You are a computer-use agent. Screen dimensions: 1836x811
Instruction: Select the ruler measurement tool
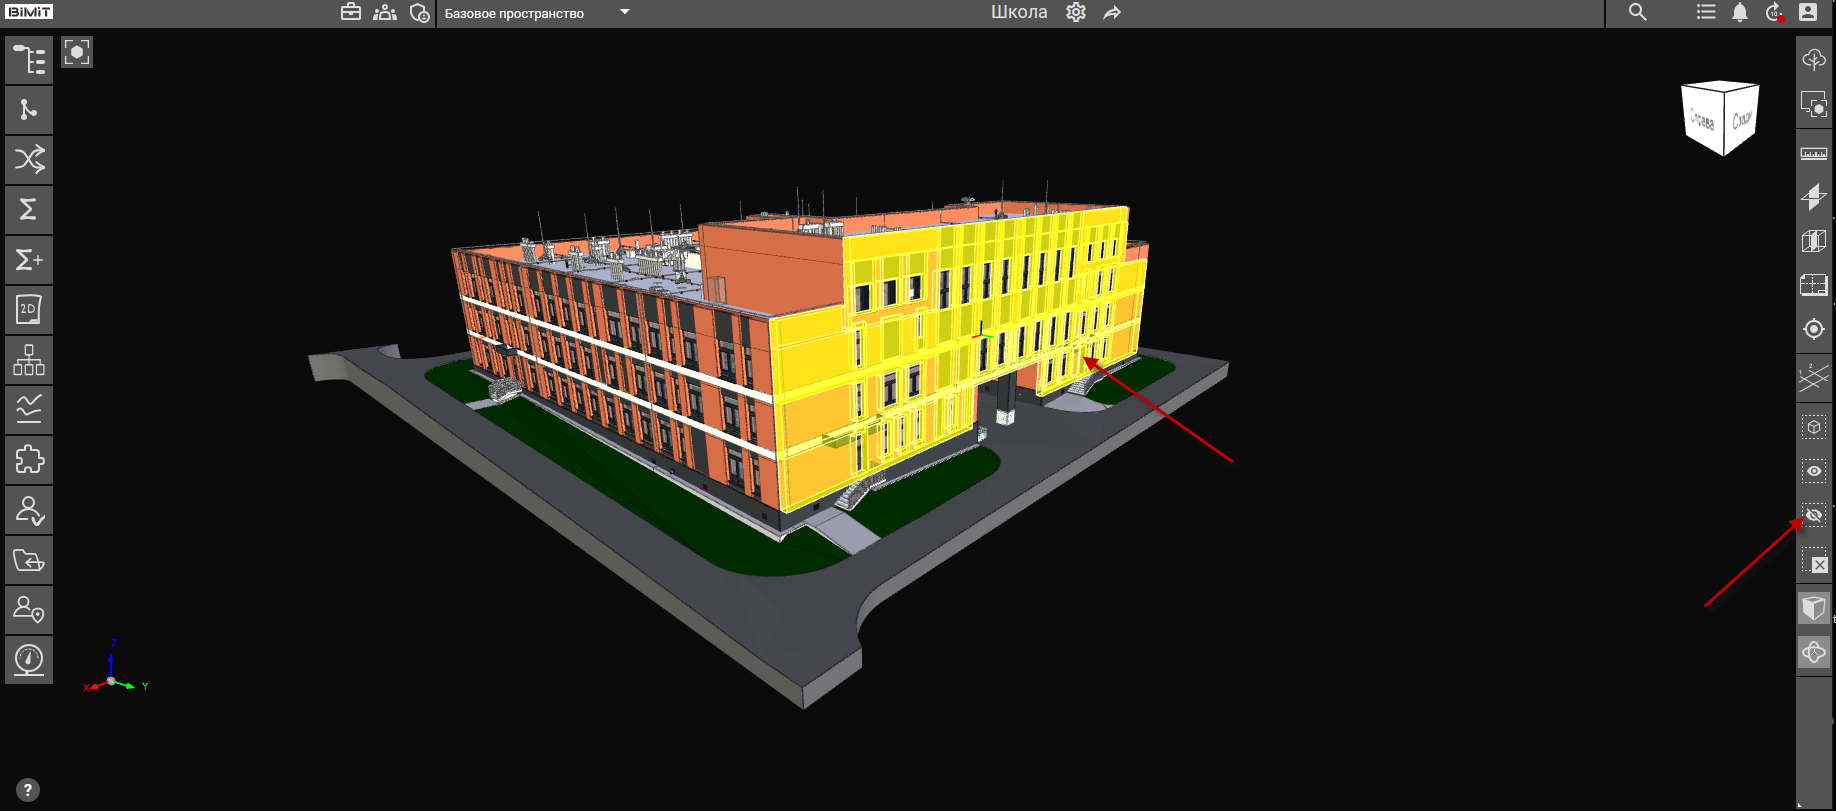[x=1813, y=154]
